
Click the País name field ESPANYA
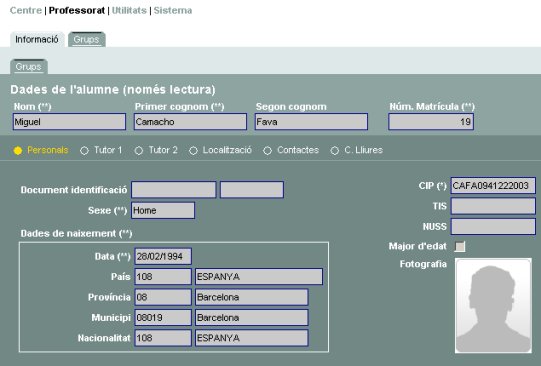[259, 277]
